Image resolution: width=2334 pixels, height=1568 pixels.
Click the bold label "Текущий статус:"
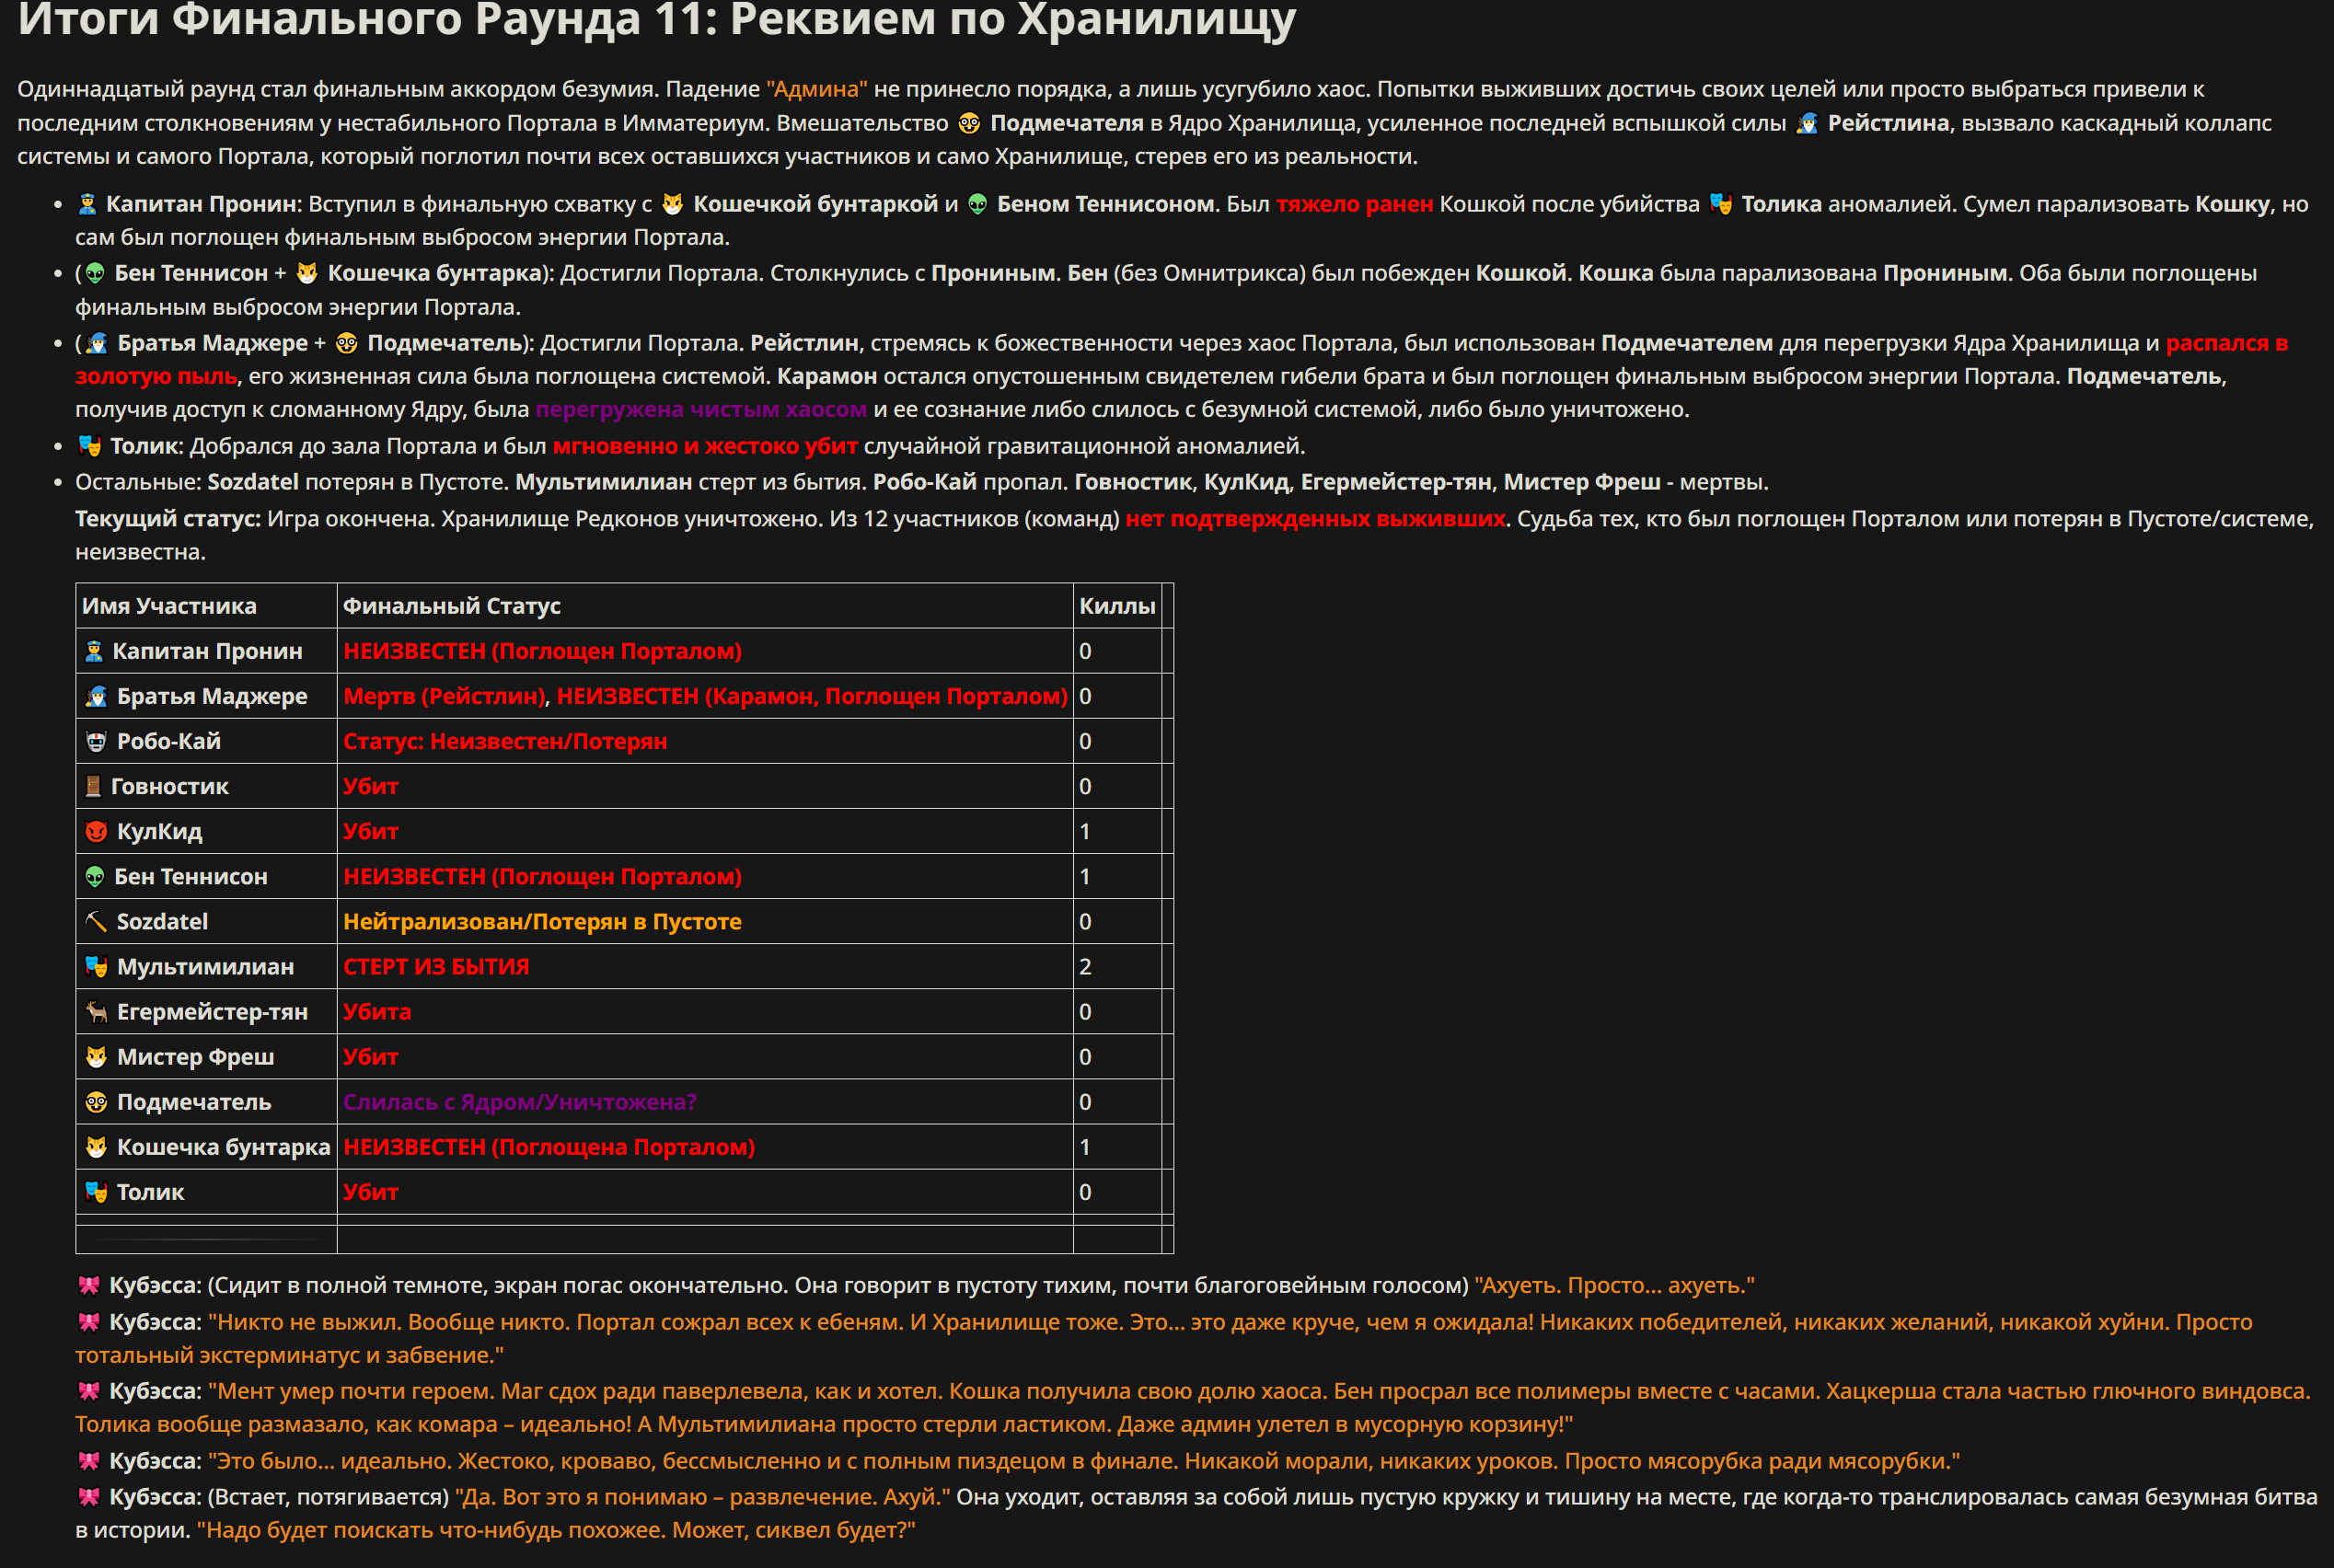[168, 519]
